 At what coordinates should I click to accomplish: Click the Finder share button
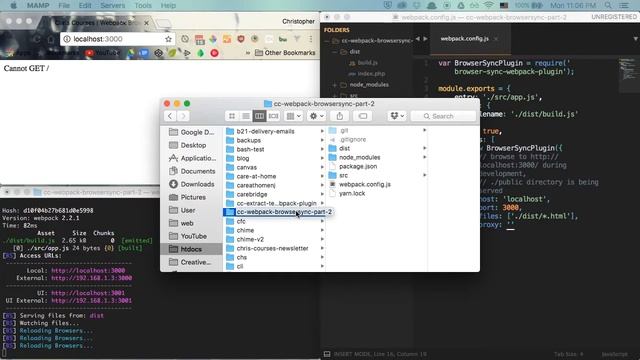point(340,116)
